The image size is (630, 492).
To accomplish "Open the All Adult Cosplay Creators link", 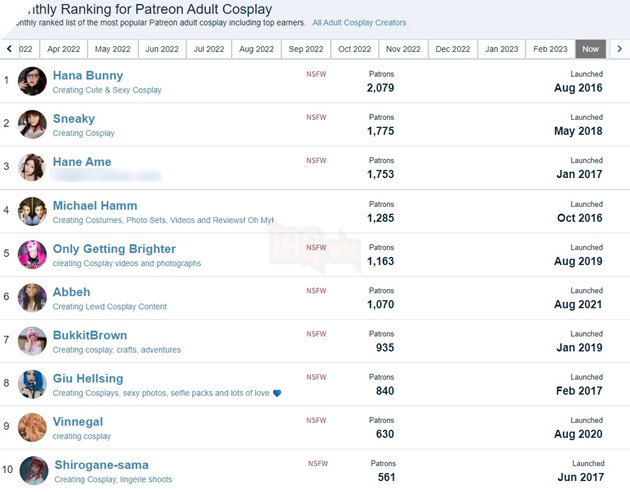I will [x=359, y=22].
